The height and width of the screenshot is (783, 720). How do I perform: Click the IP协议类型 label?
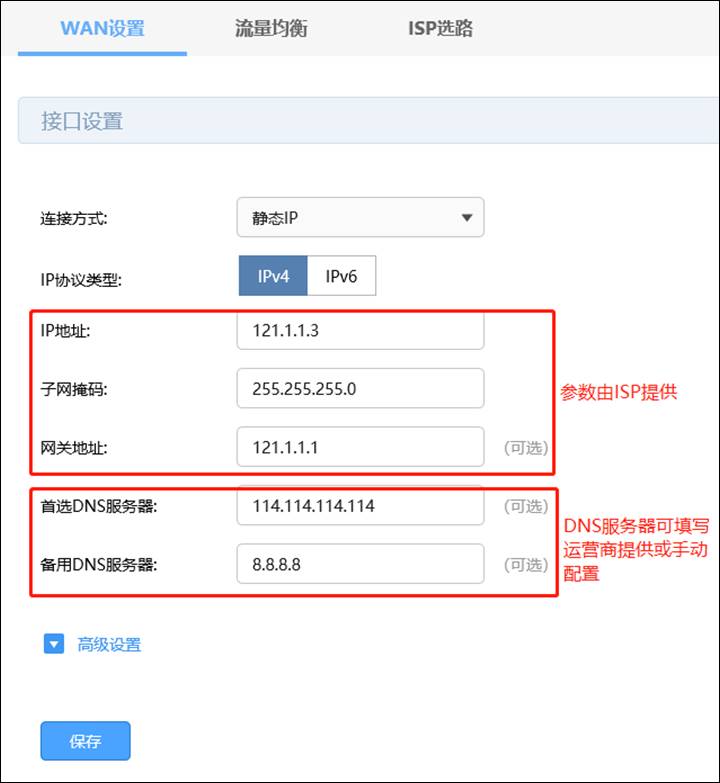[80, 280]
